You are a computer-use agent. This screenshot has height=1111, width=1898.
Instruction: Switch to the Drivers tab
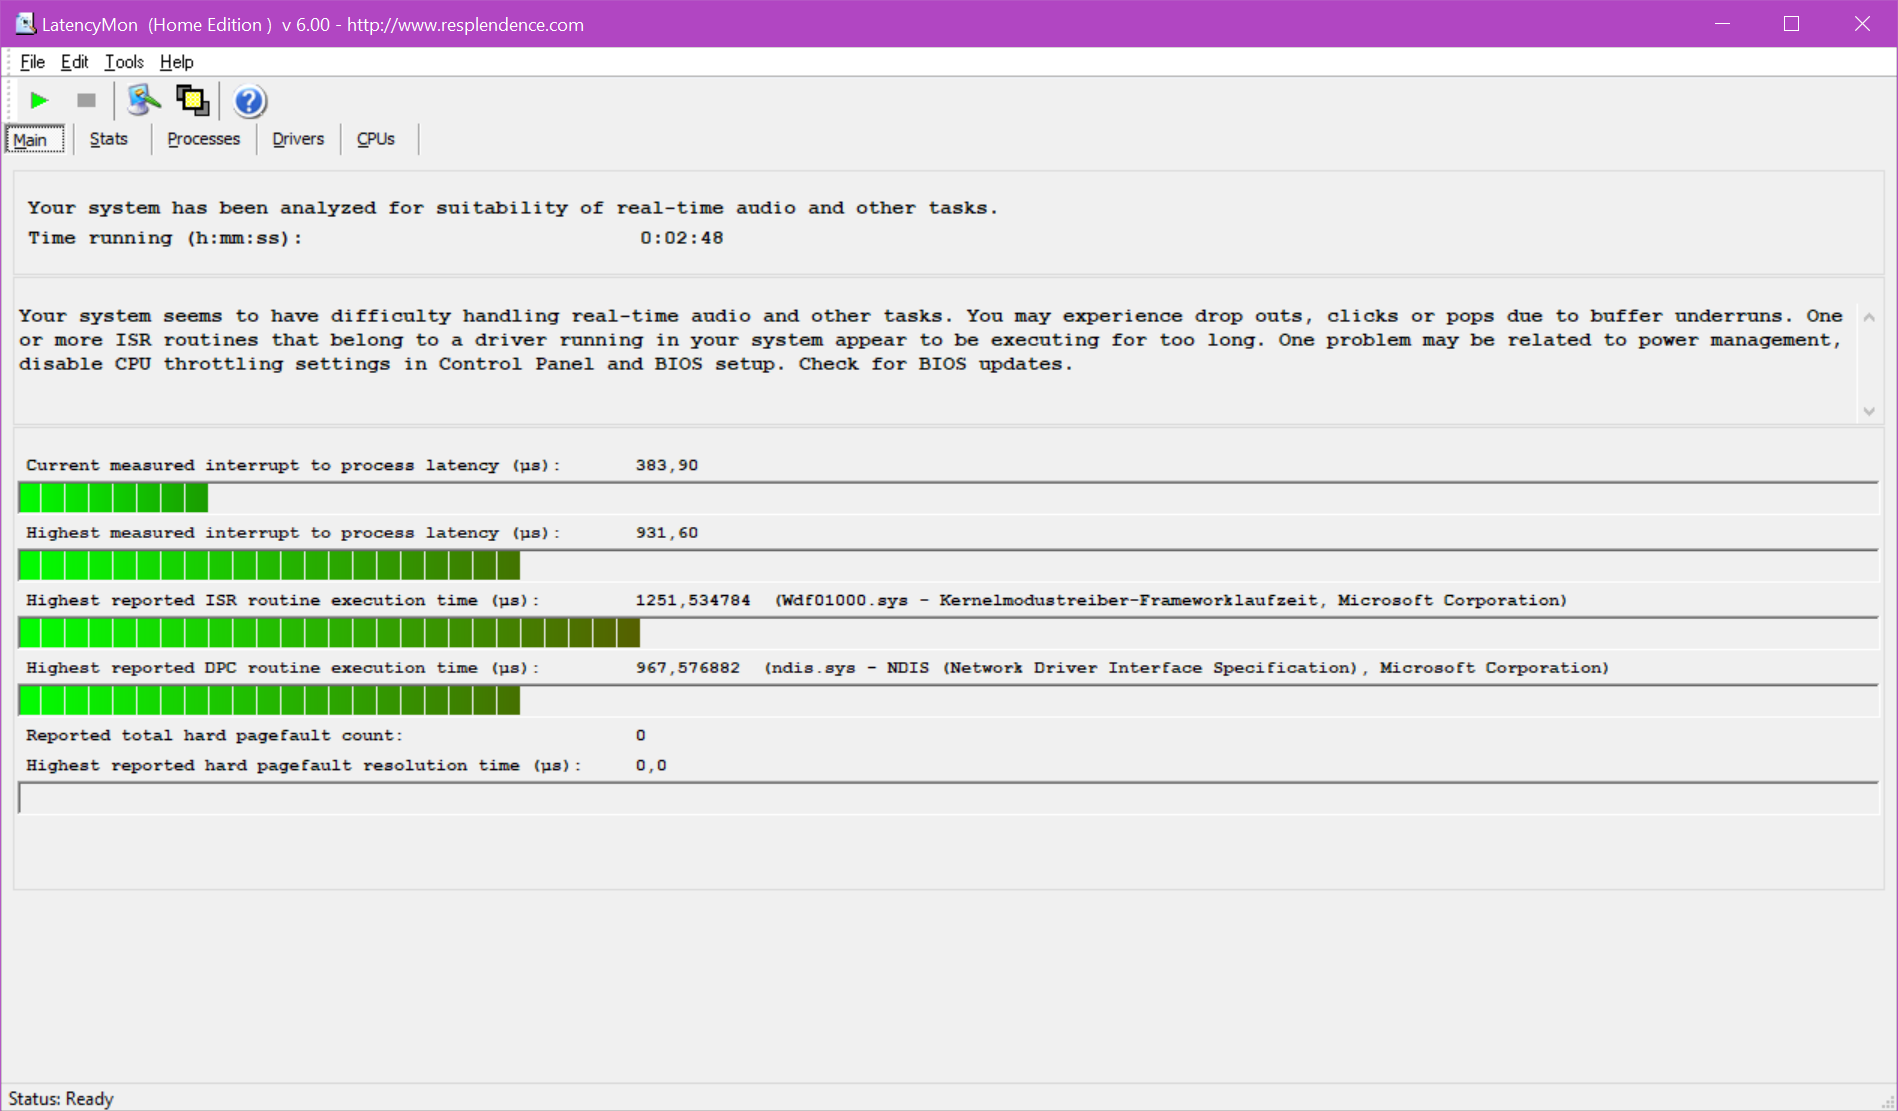coord(298,139)
